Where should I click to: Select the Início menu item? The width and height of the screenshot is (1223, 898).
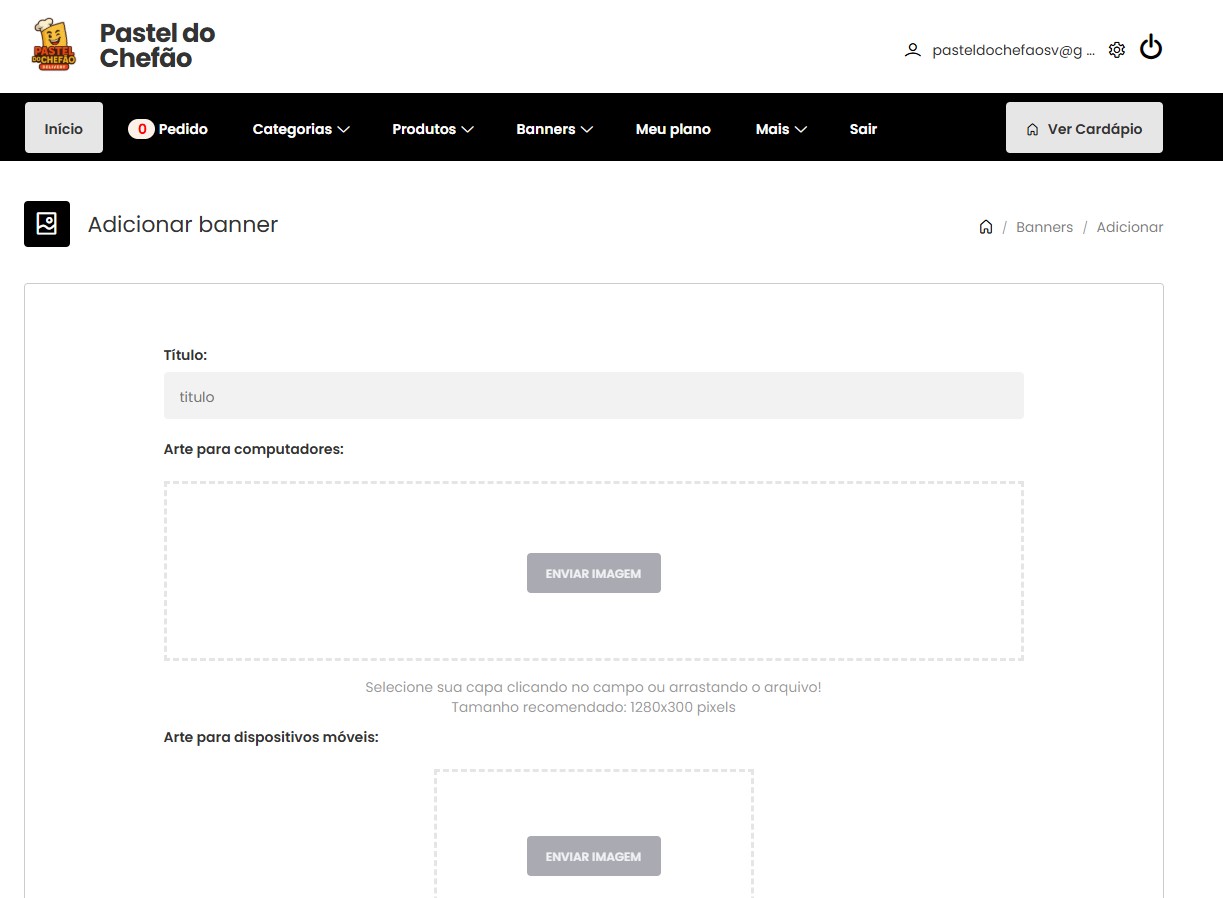pyautogui.click(x=63, y=128)
